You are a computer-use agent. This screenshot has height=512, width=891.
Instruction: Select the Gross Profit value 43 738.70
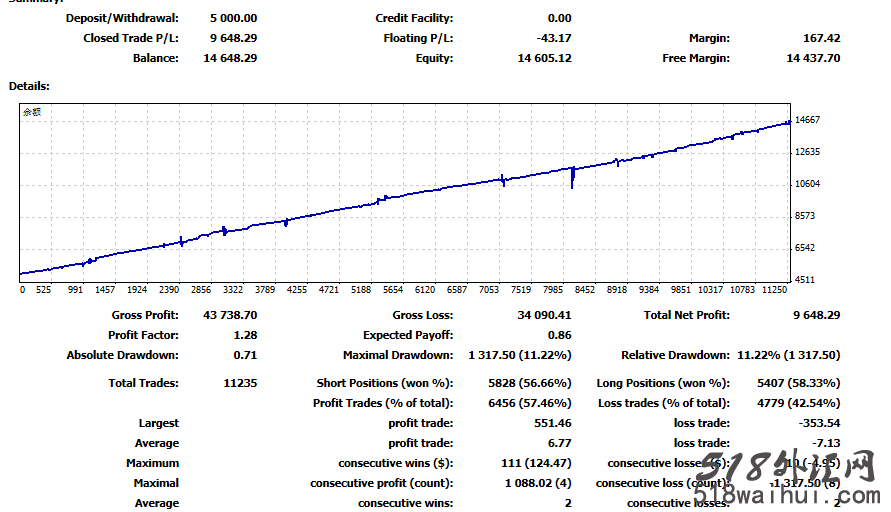(230, 315)
